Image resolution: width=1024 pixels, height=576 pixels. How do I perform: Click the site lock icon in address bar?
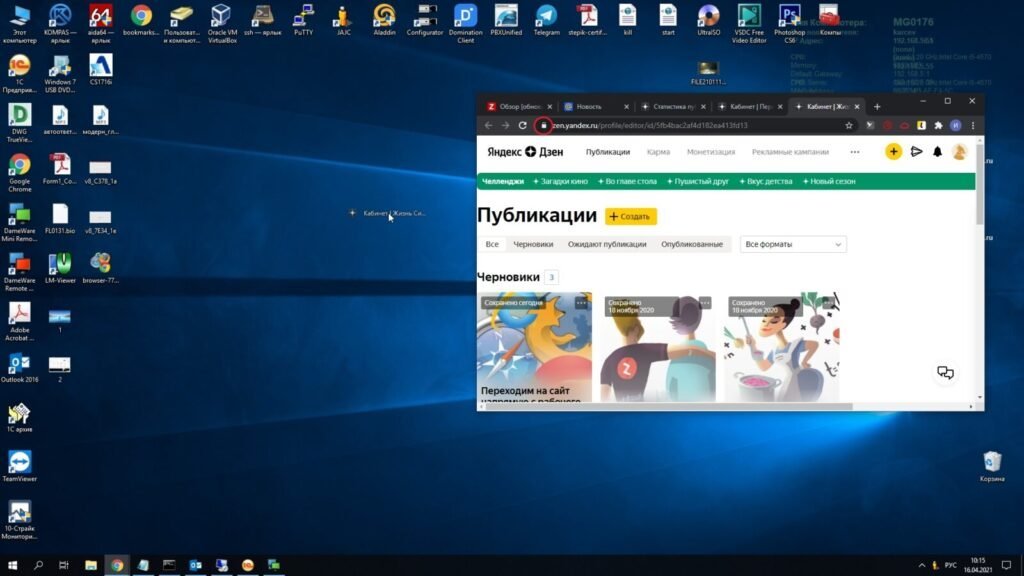[x=543, y=125]
